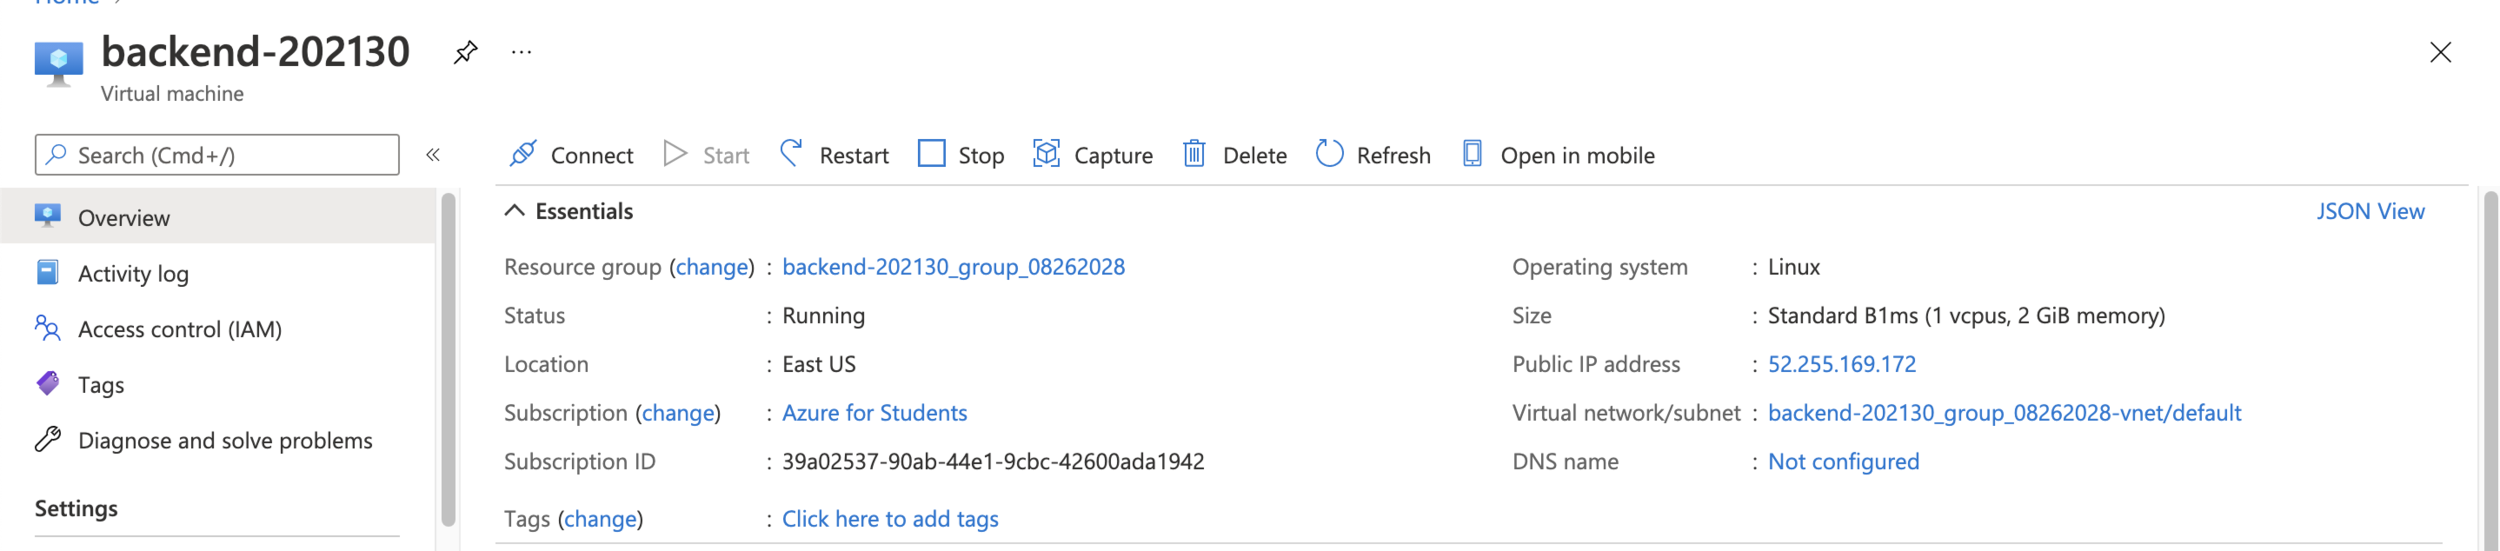The image size is (2500, 551).
Task: Click here to add tags link
Action: click(x=890, y=519)
